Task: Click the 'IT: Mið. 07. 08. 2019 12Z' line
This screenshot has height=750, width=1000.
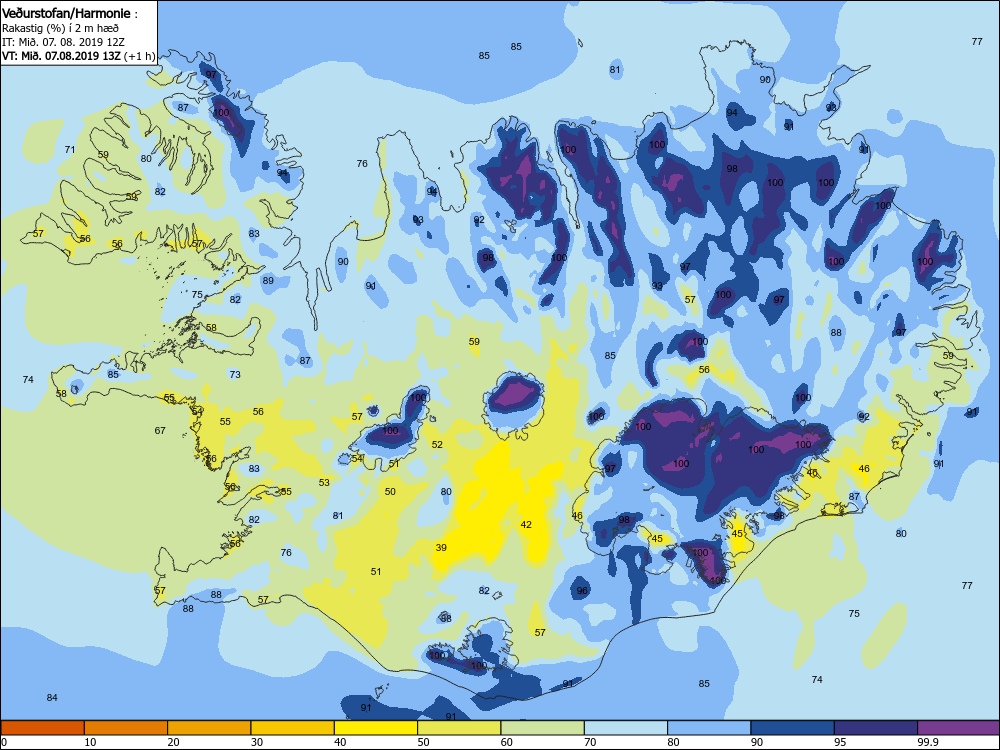Action: [63, 42]
